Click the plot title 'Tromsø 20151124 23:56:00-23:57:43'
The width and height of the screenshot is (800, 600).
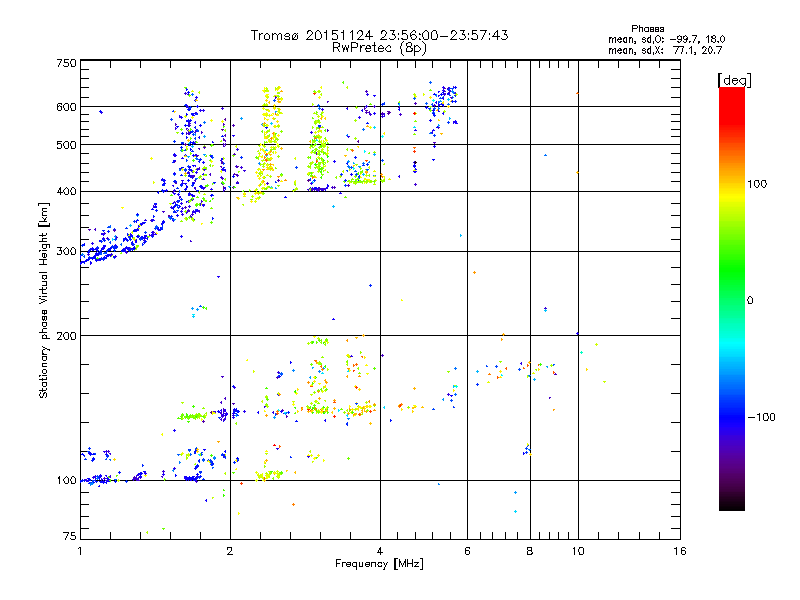[379, 35]
